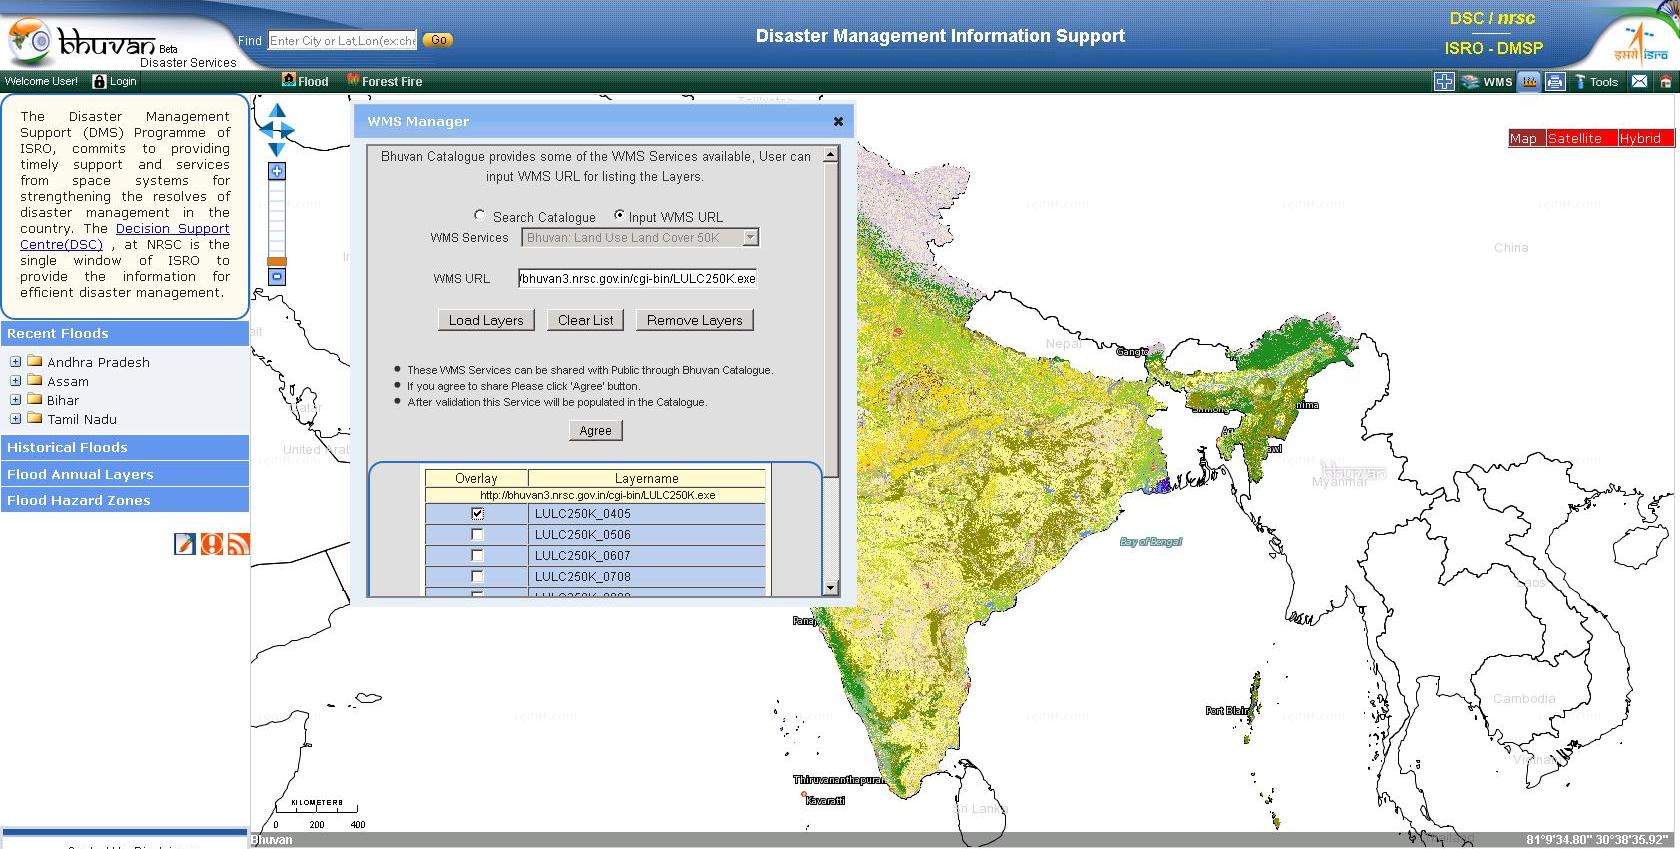1680x849 pixels.
Task: Open the Flood menu
Action: [306, 81]
